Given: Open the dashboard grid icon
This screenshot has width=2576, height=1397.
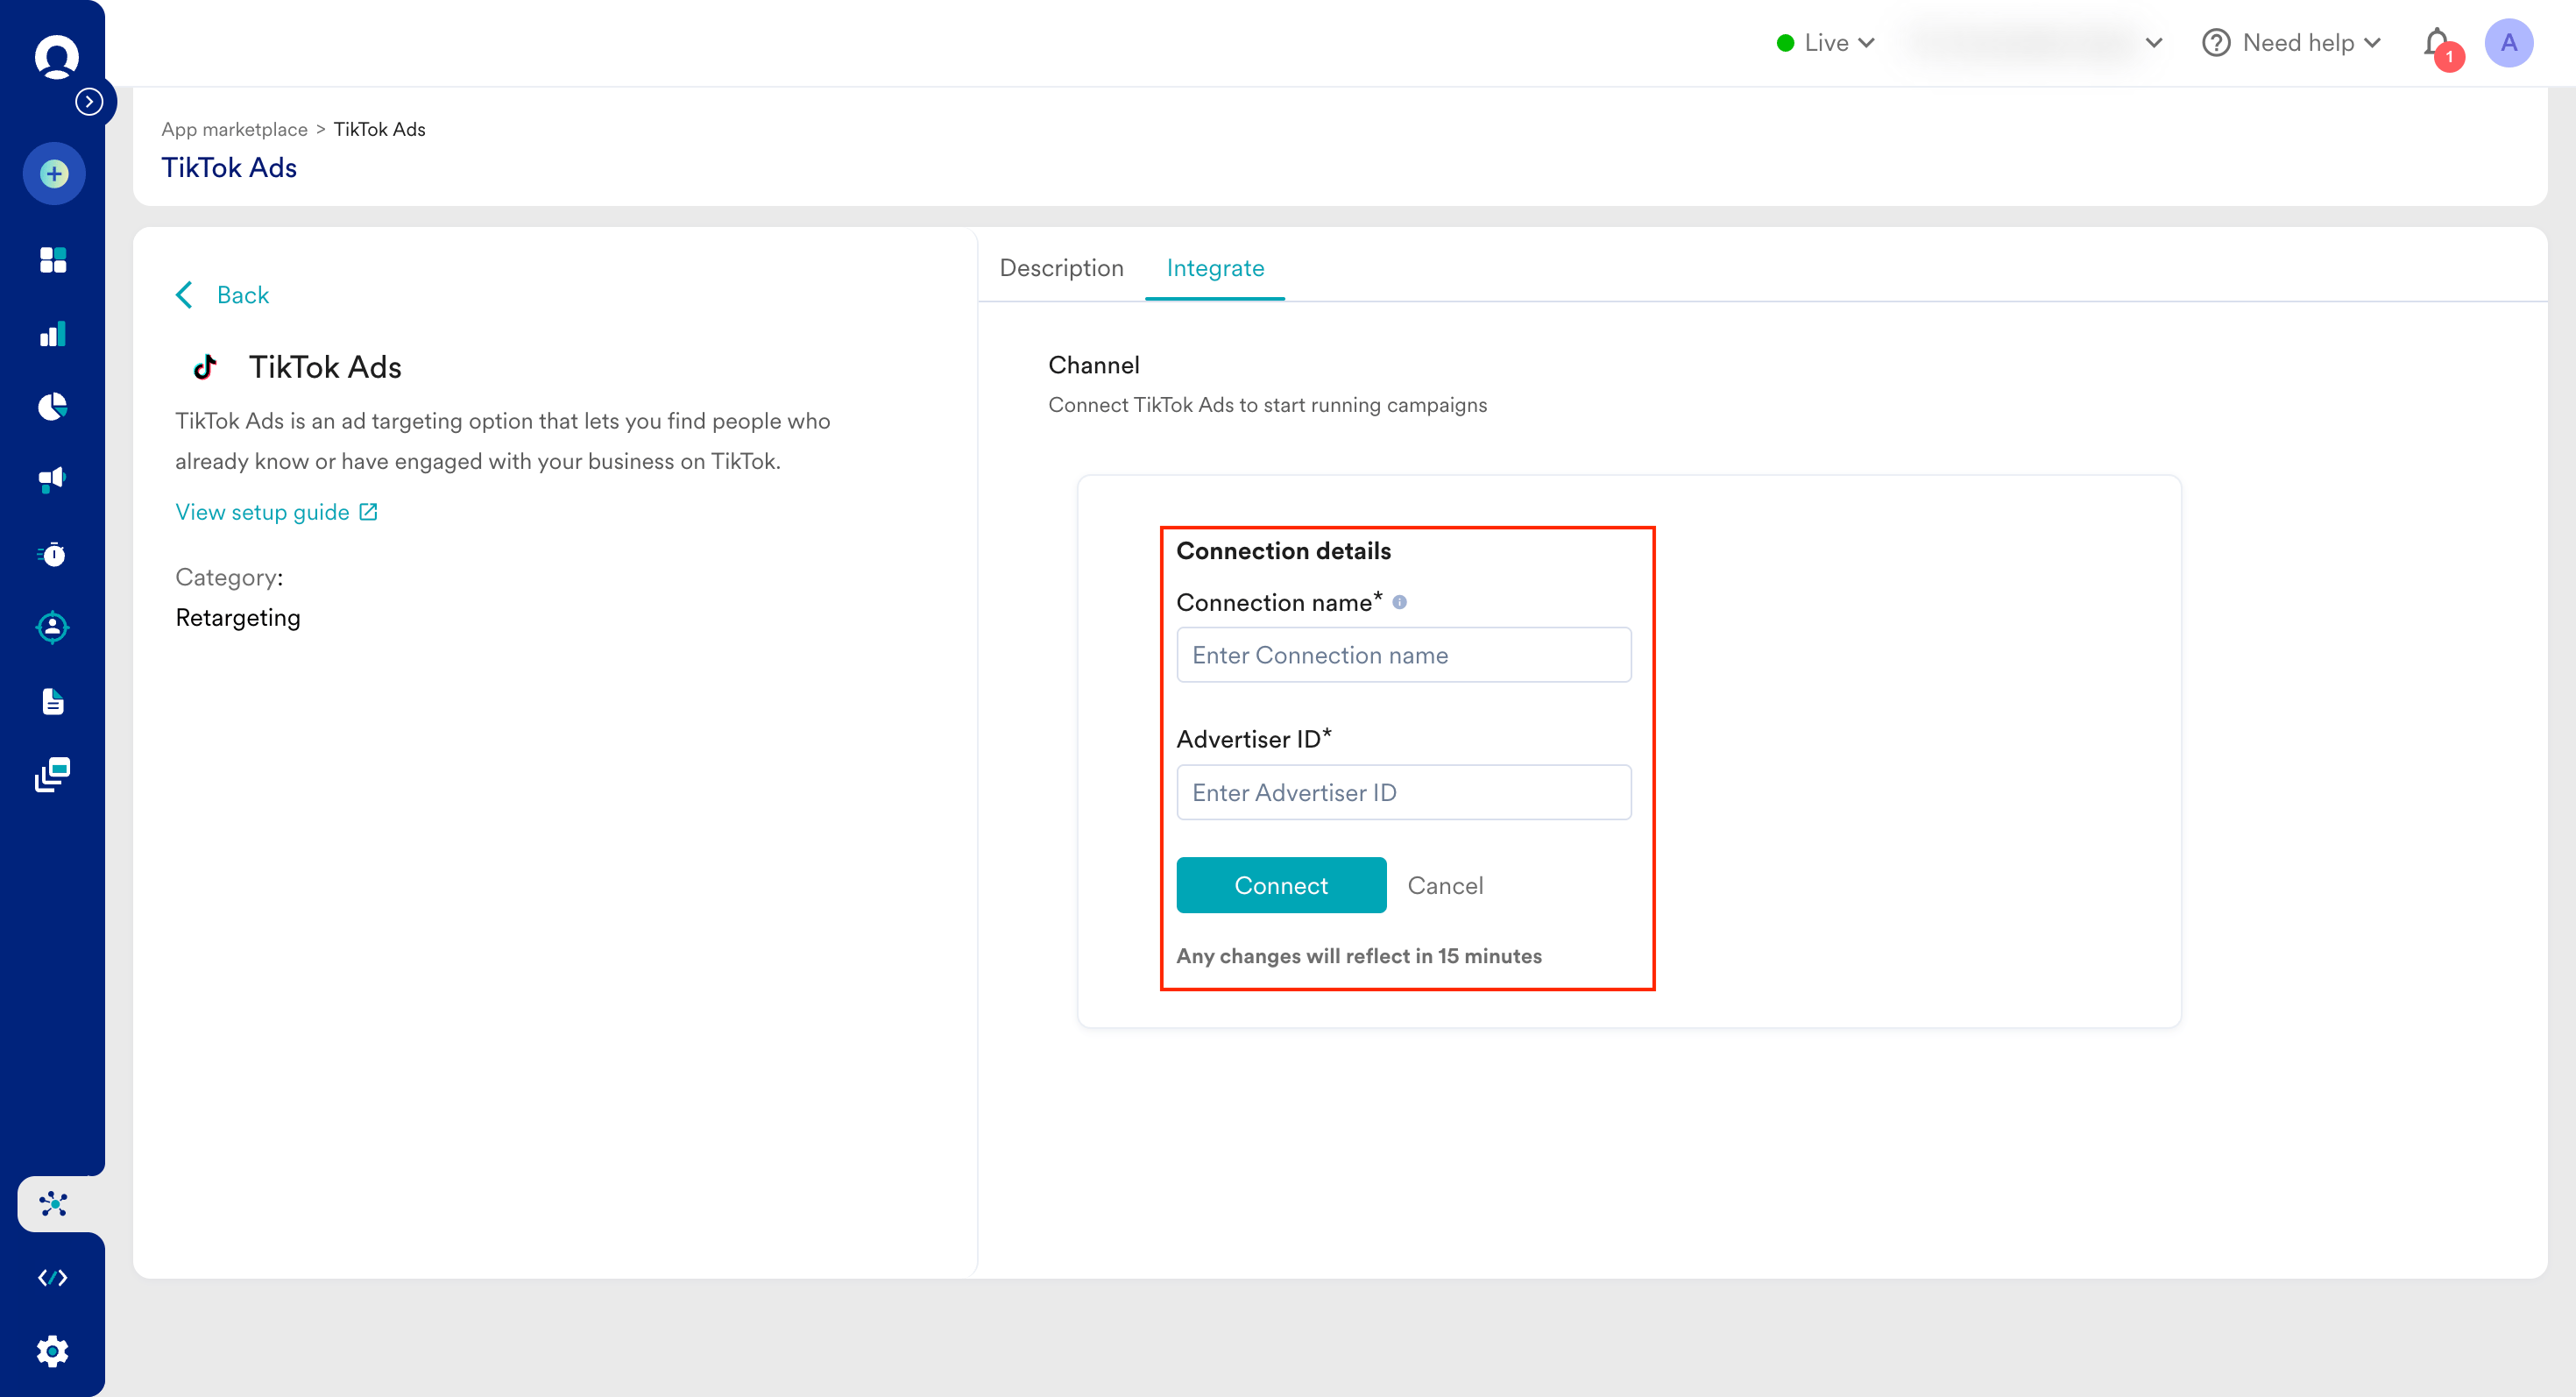Looking at the screenshot, I should coord(53,260).
